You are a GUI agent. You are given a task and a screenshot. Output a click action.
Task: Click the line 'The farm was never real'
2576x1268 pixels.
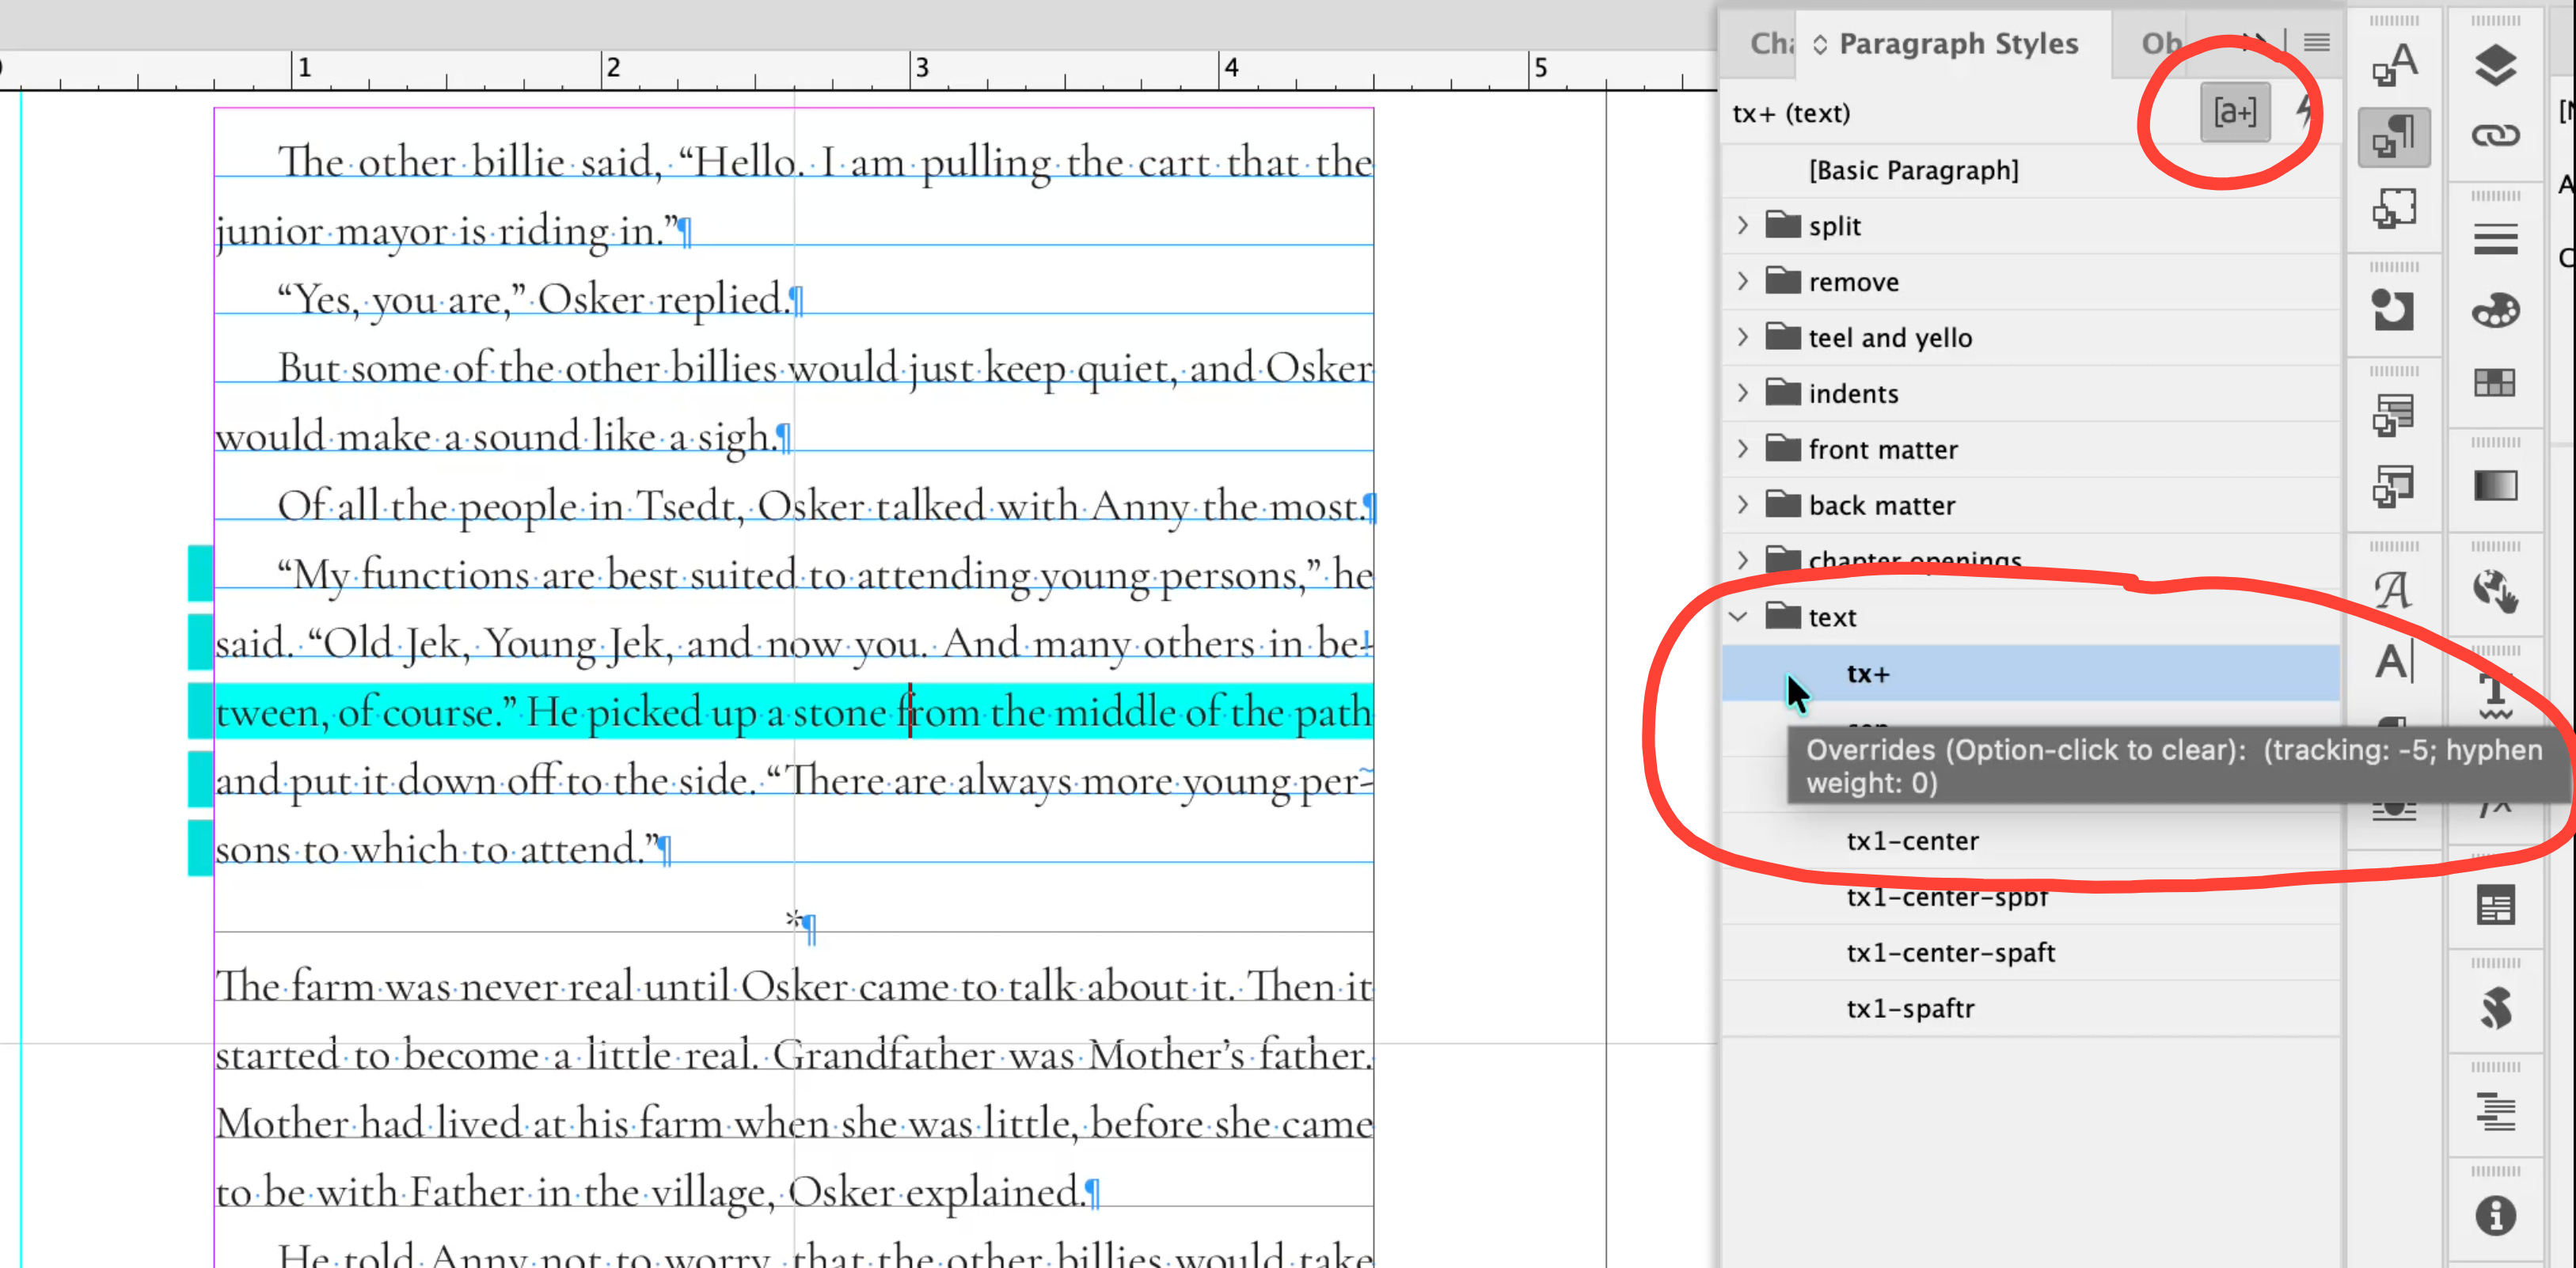pyautogui.click(x=794, y=987)
